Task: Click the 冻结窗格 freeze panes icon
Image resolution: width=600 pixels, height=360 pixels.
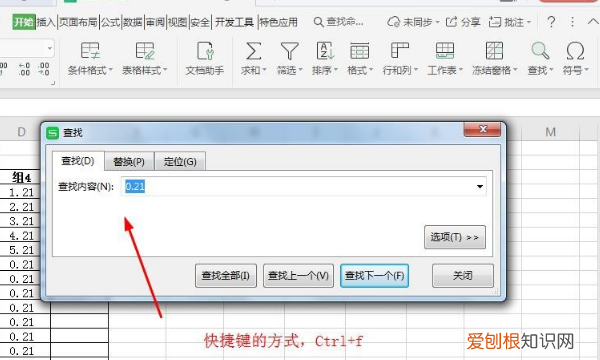Action: pos(494,51)
